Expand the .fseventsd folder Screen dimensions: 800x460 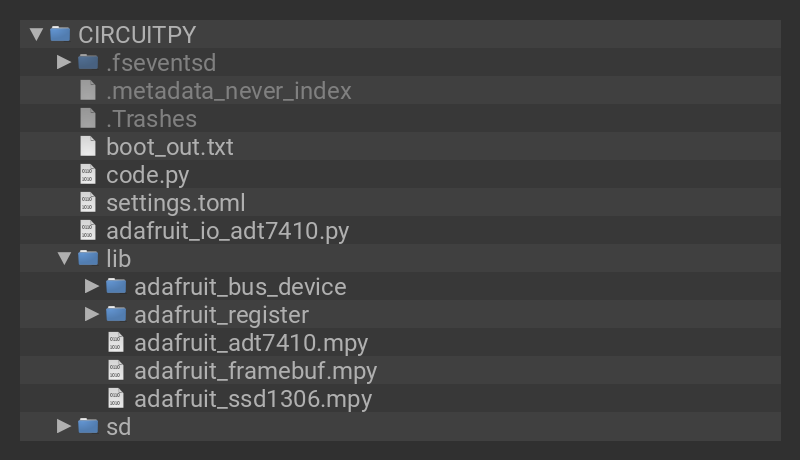tap(64, 62)
